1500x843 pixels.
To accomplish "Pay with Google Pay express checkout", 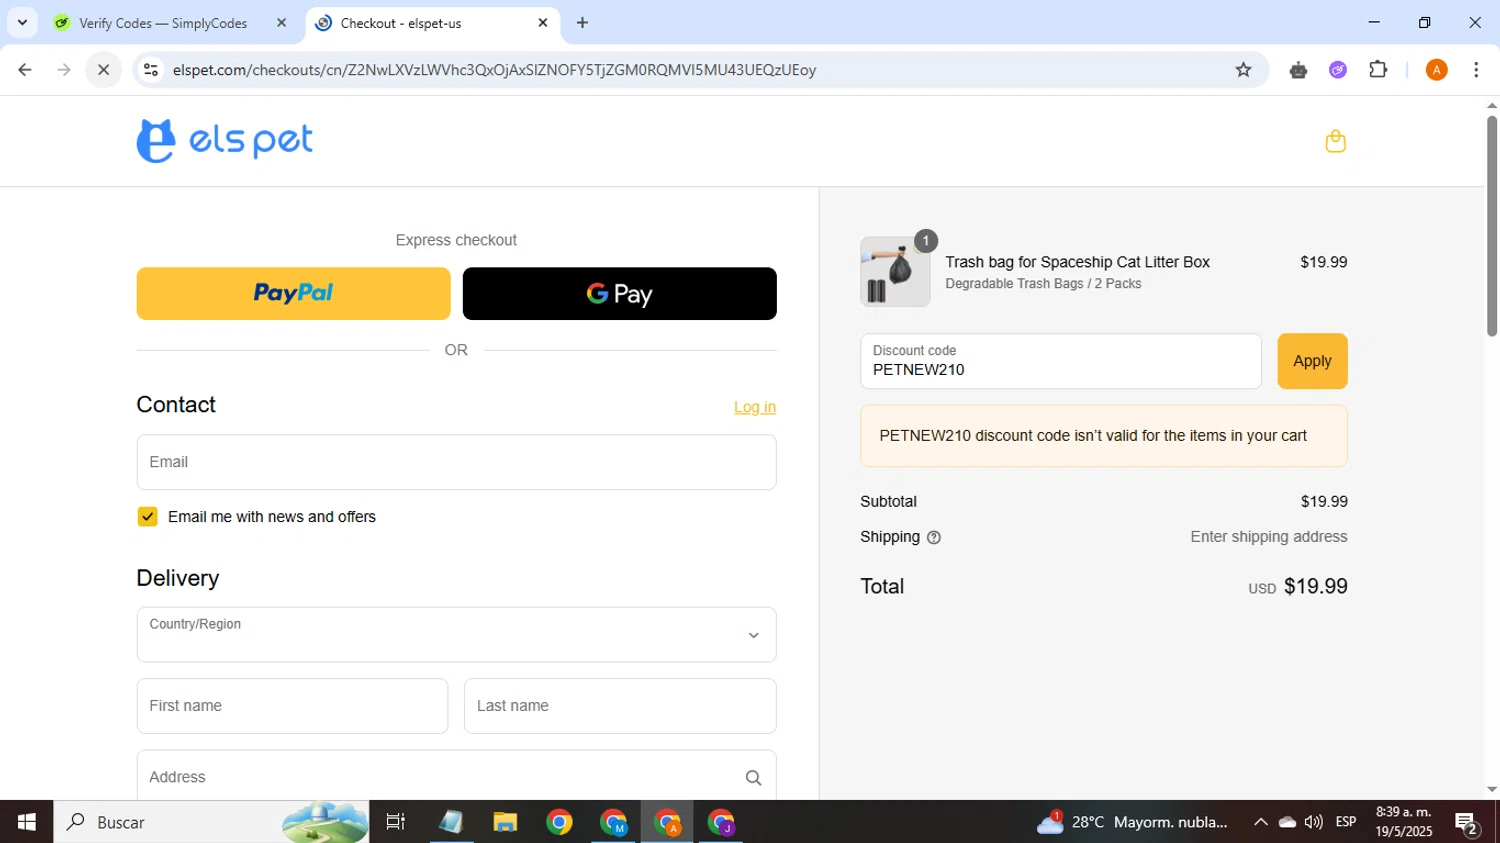I will (619, 293).
